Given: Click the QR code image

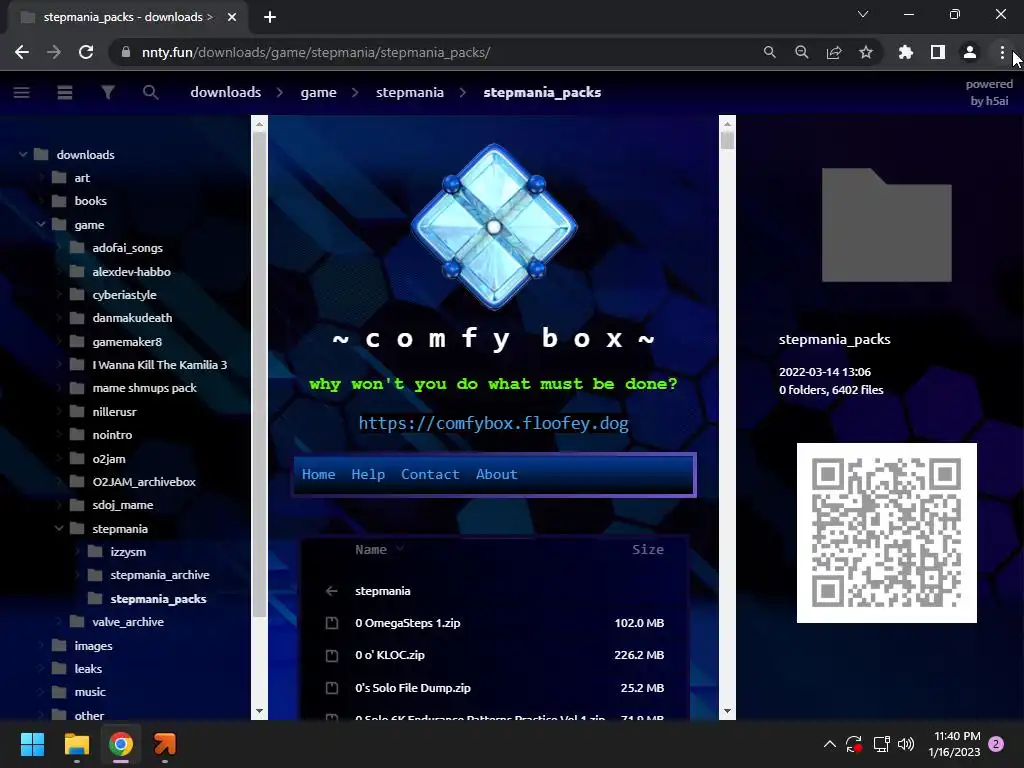Looking at the screenshot, I should point(887,533).
